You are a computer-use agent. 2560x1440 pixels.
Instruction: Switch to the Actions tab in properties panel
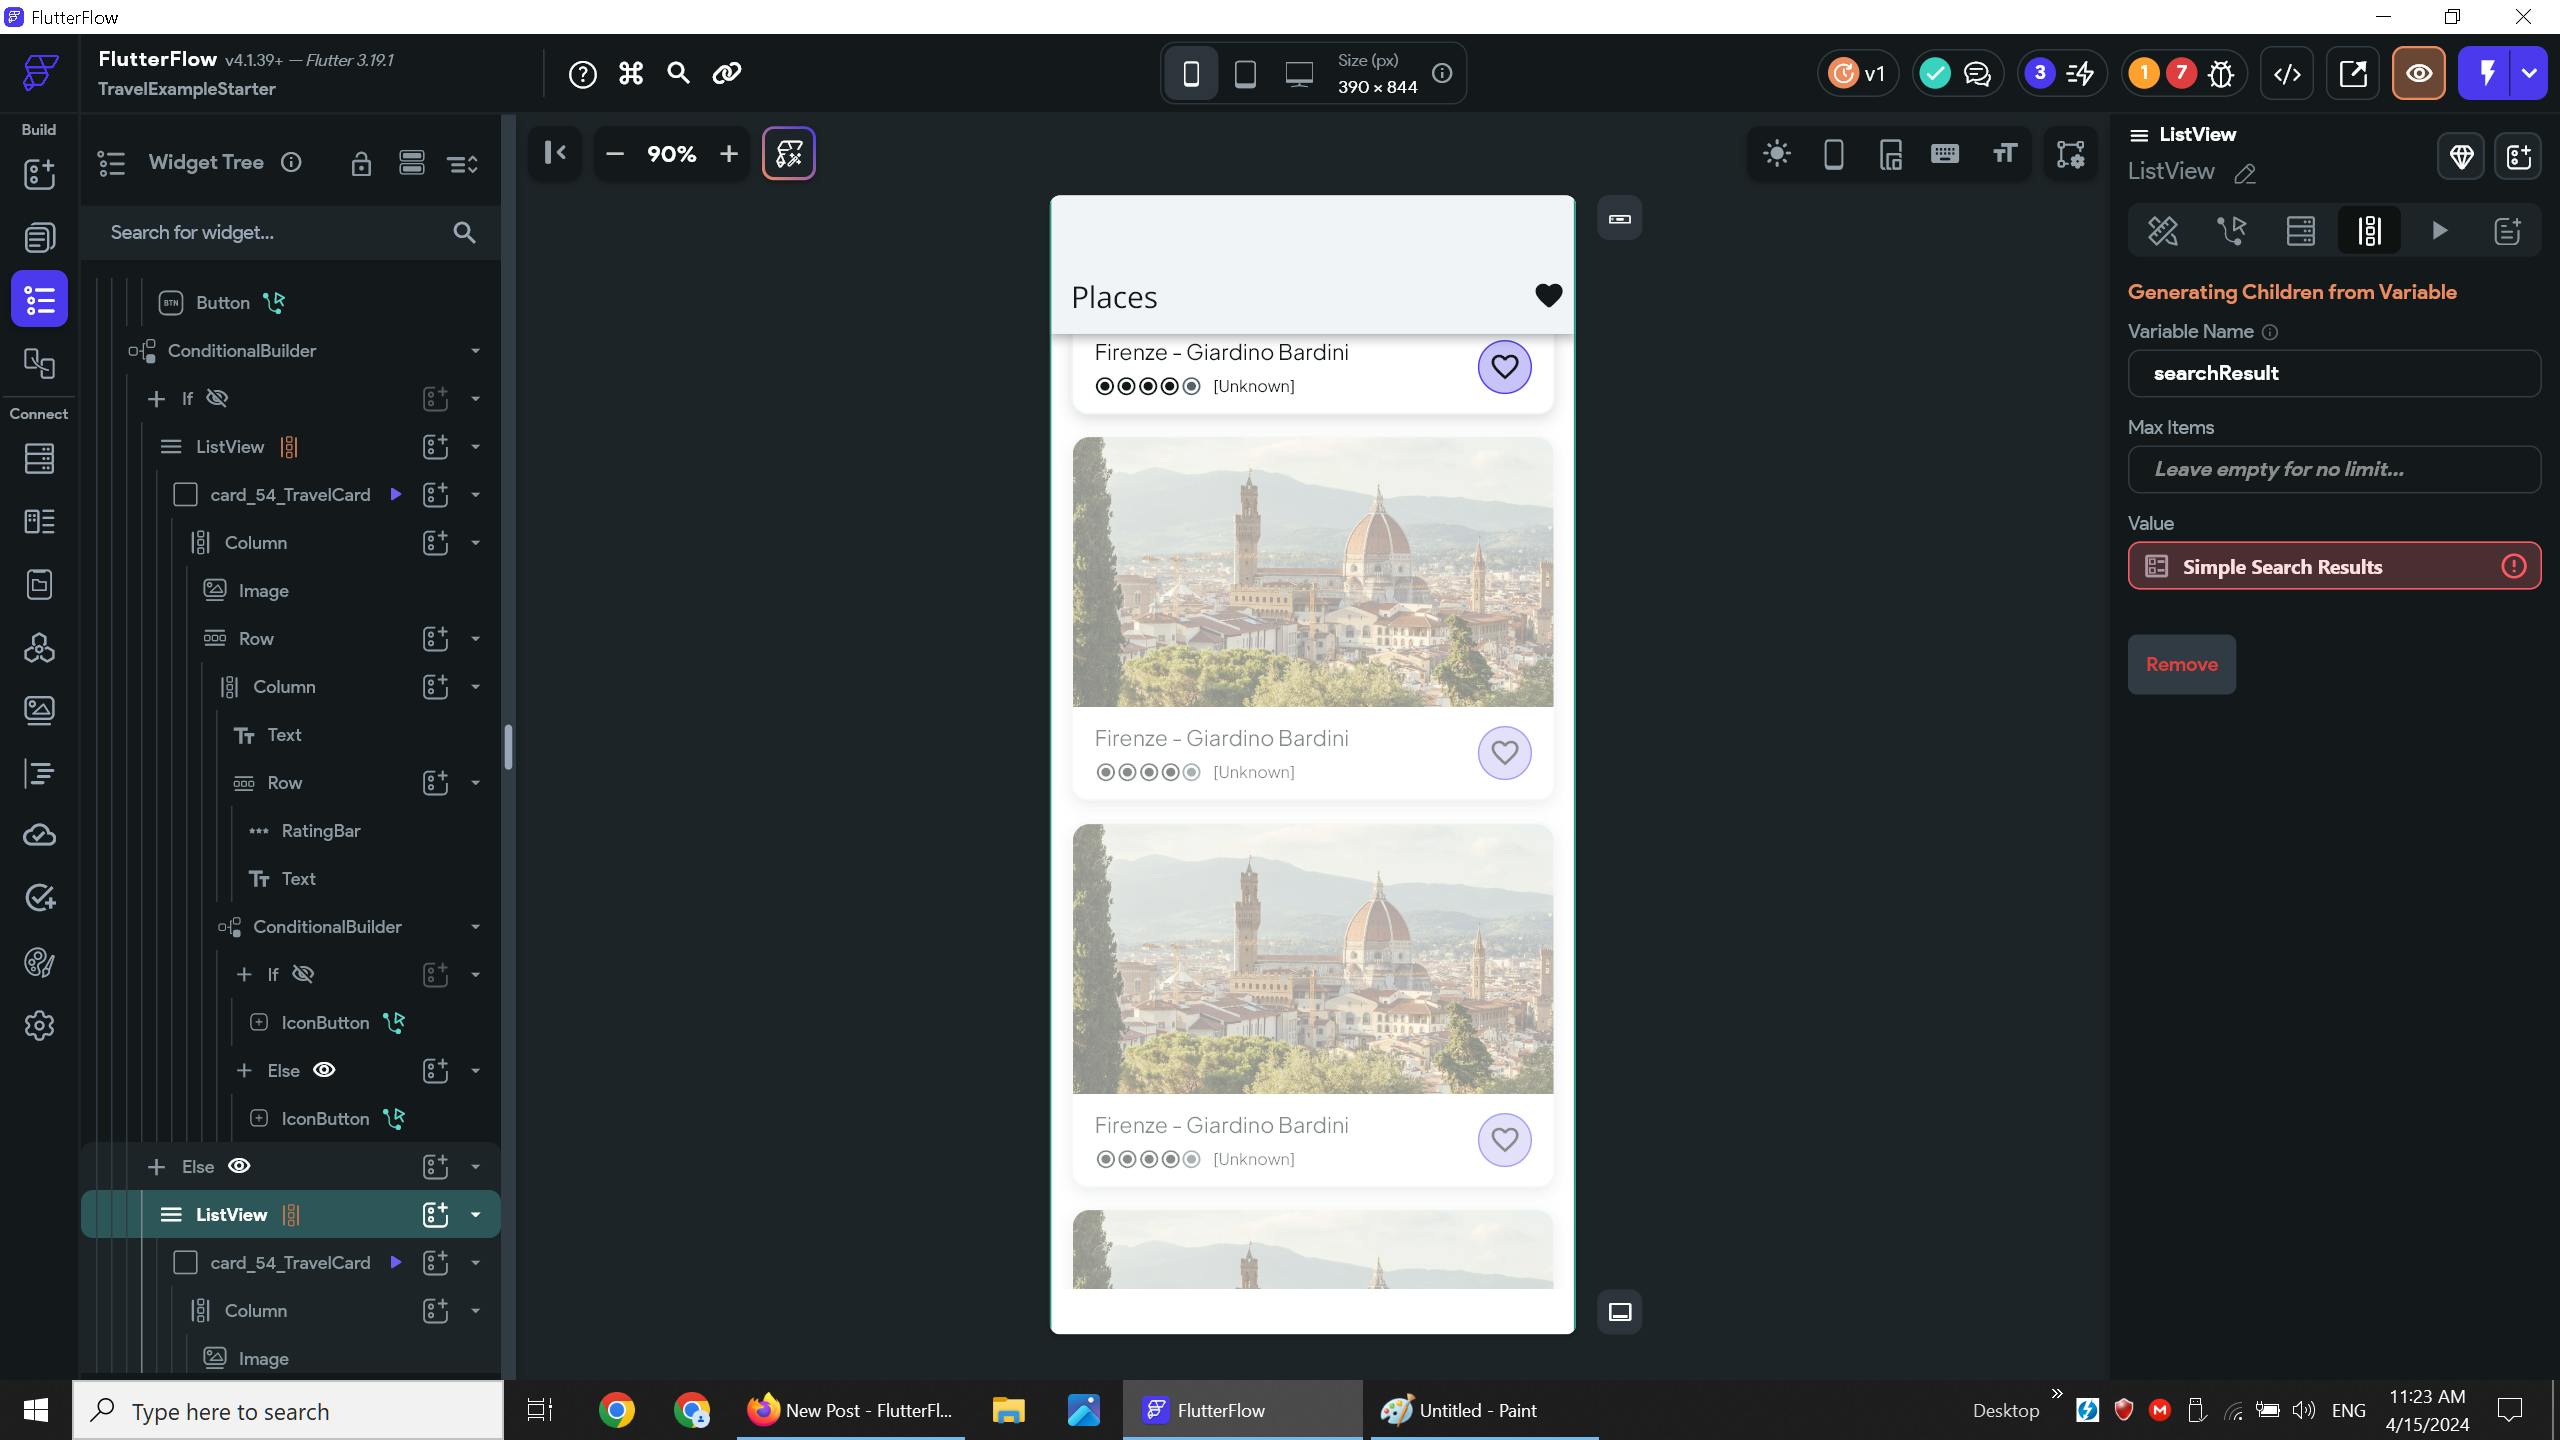pyautogui.click(x=2232, y=231)
